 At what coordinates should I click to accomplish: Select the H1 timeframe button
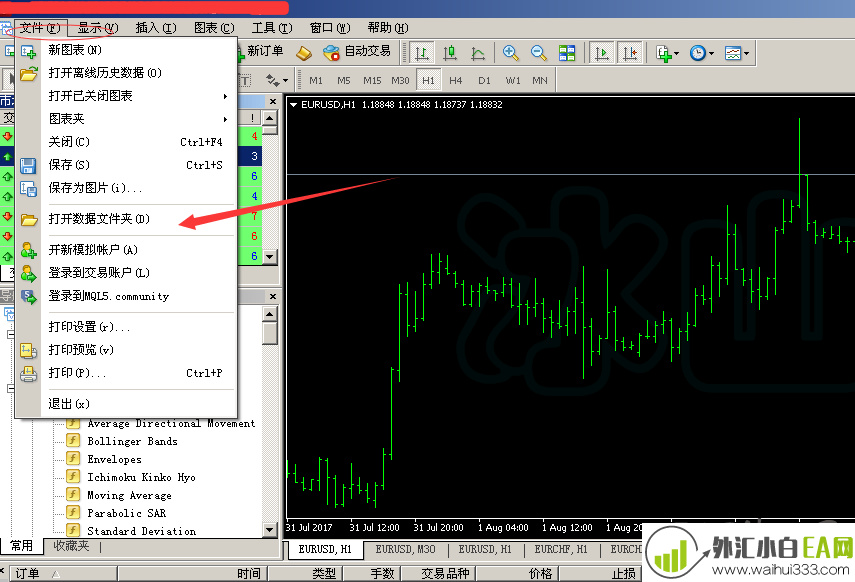(428, 81)
